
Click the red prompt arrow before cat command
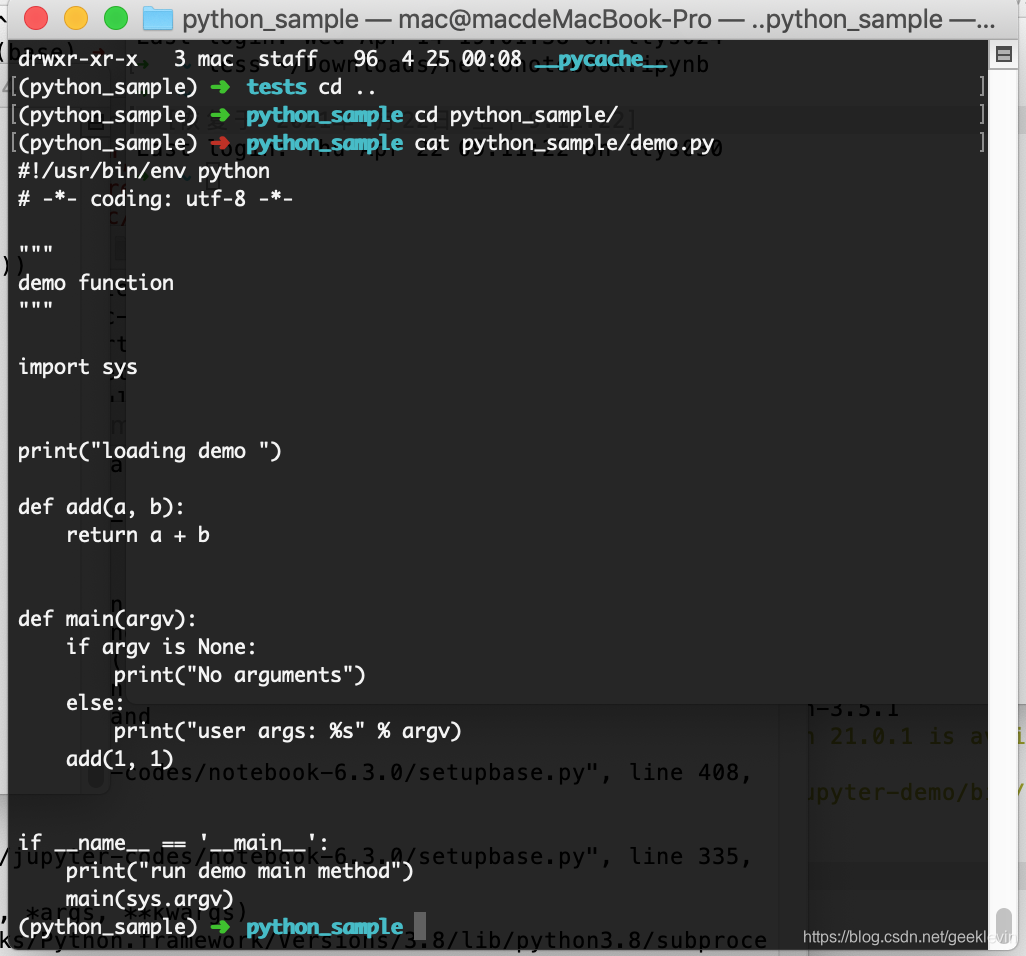click(221, 143)
